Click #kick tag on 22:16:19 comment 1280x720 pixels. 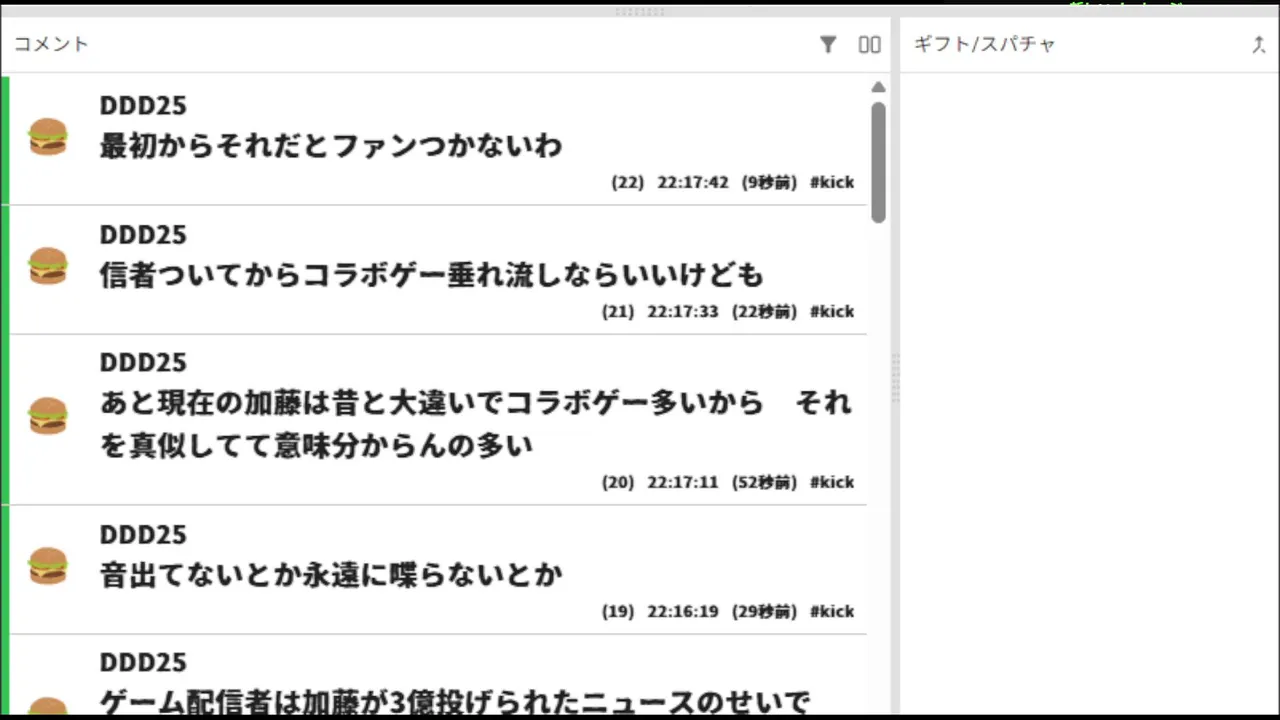click(832, 611)
